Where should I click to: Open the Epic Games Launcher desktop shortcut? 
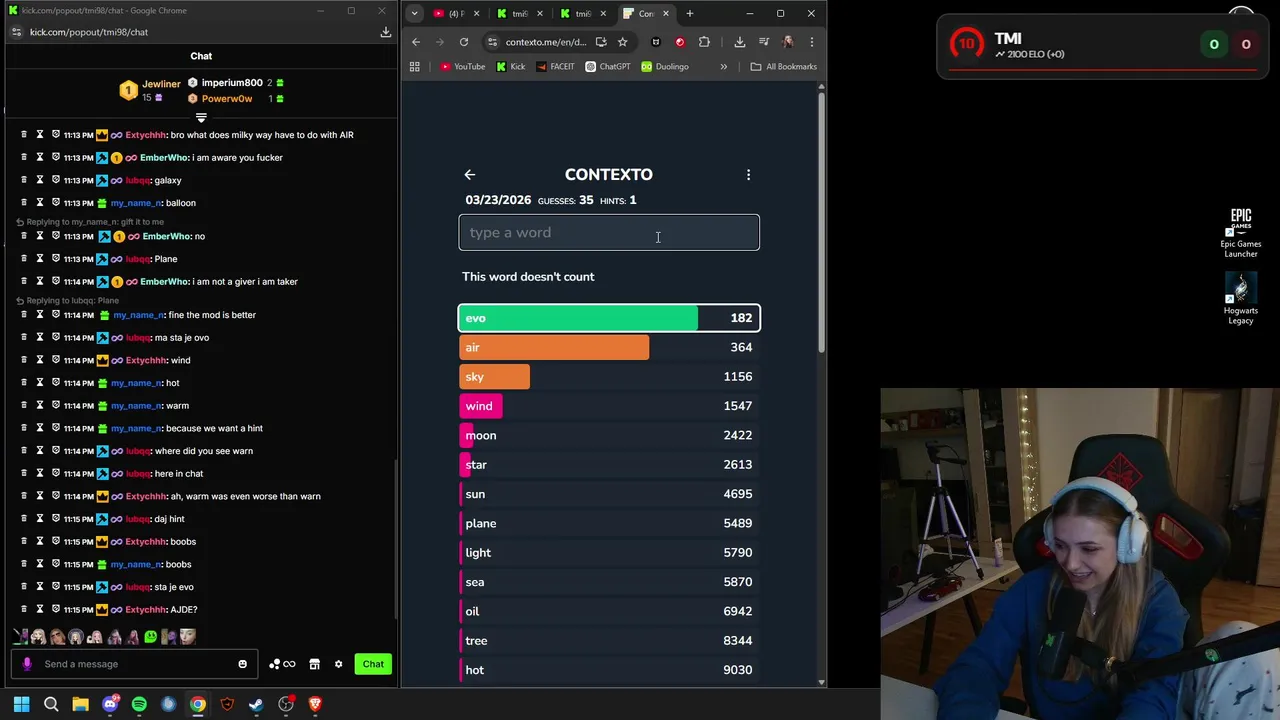(1241, 233)
